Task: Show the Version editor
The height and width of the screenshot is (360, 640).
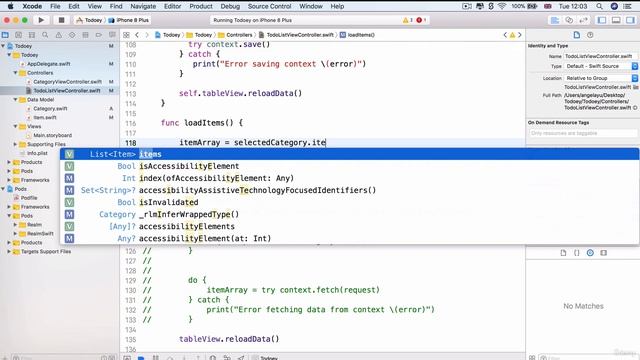Action: pyautogui.click(x=583, y=20)
